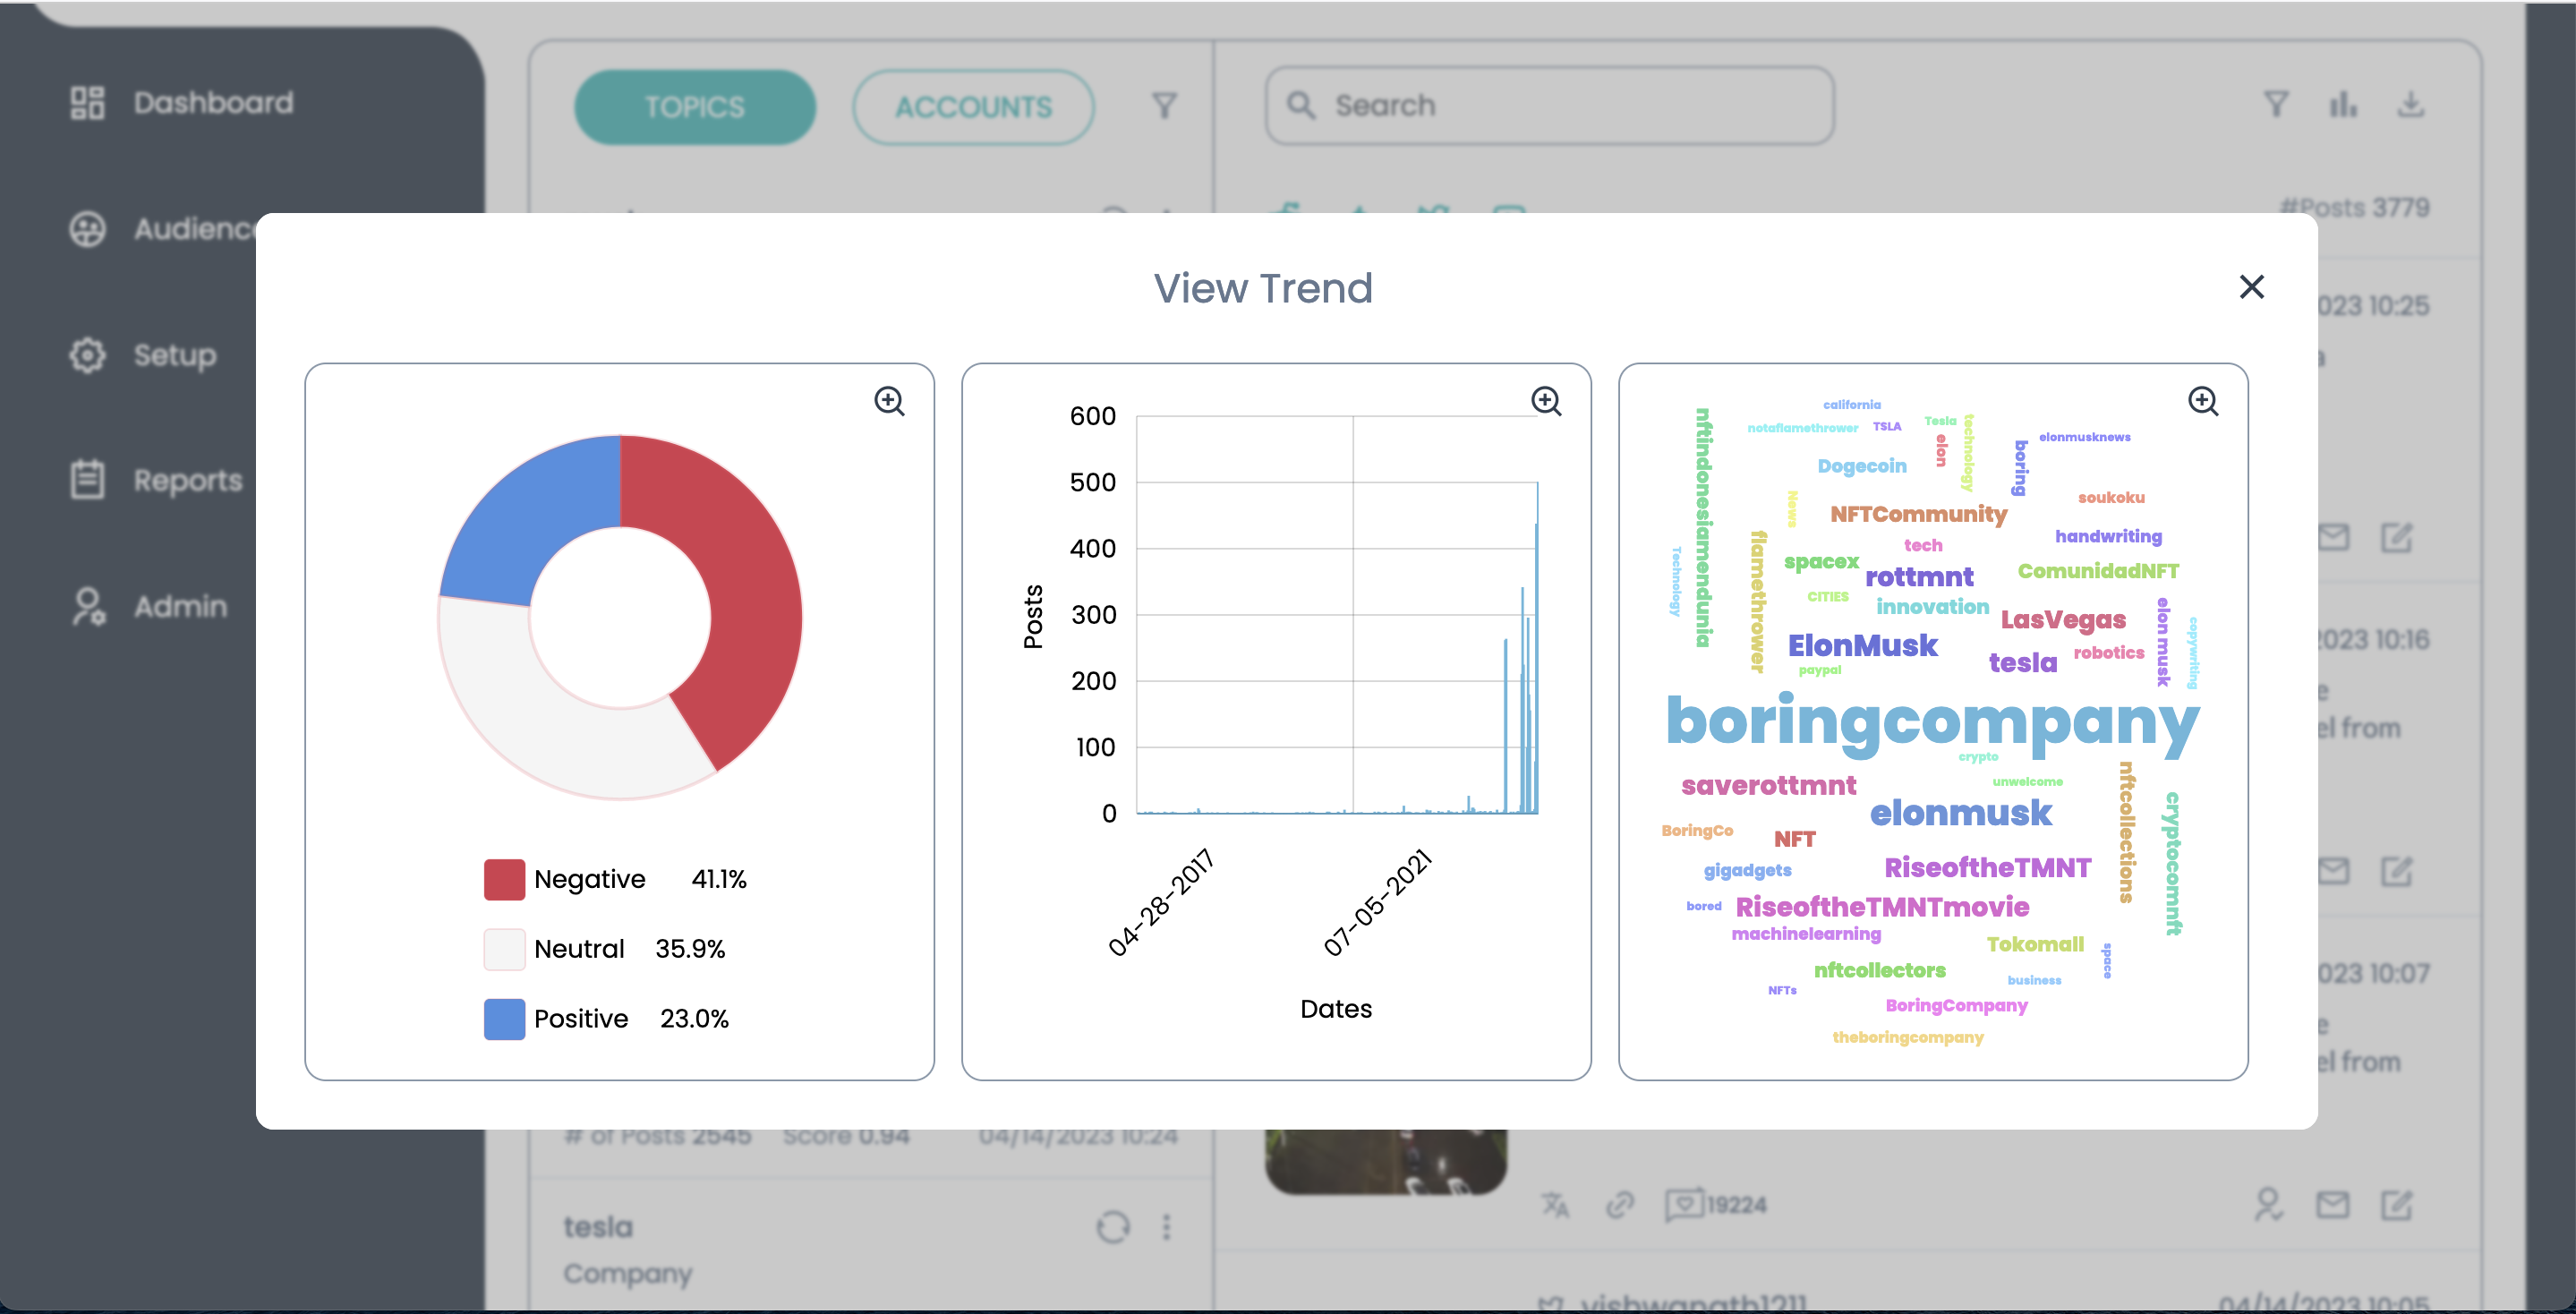Click the refresh icon on tesla topic
This screenshot has height=1314, width=2576.
coord(1112,1227)
